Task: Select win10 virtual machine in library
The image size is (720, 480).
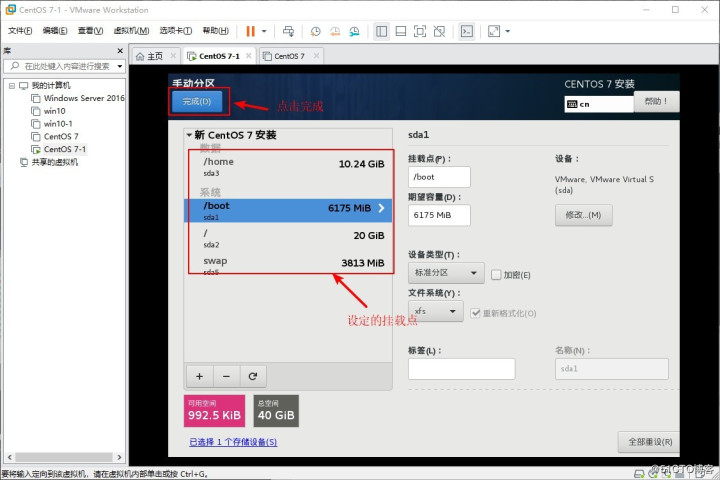Action: pyautogui.click(x=48, y=111)
